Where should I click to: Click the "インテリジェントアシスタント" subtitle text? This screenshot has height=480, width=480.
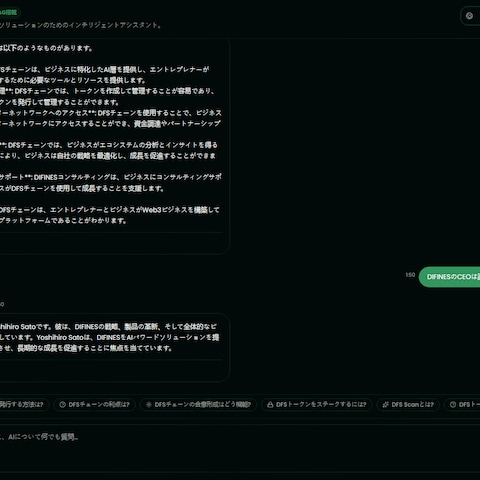[x=114, y=25]
